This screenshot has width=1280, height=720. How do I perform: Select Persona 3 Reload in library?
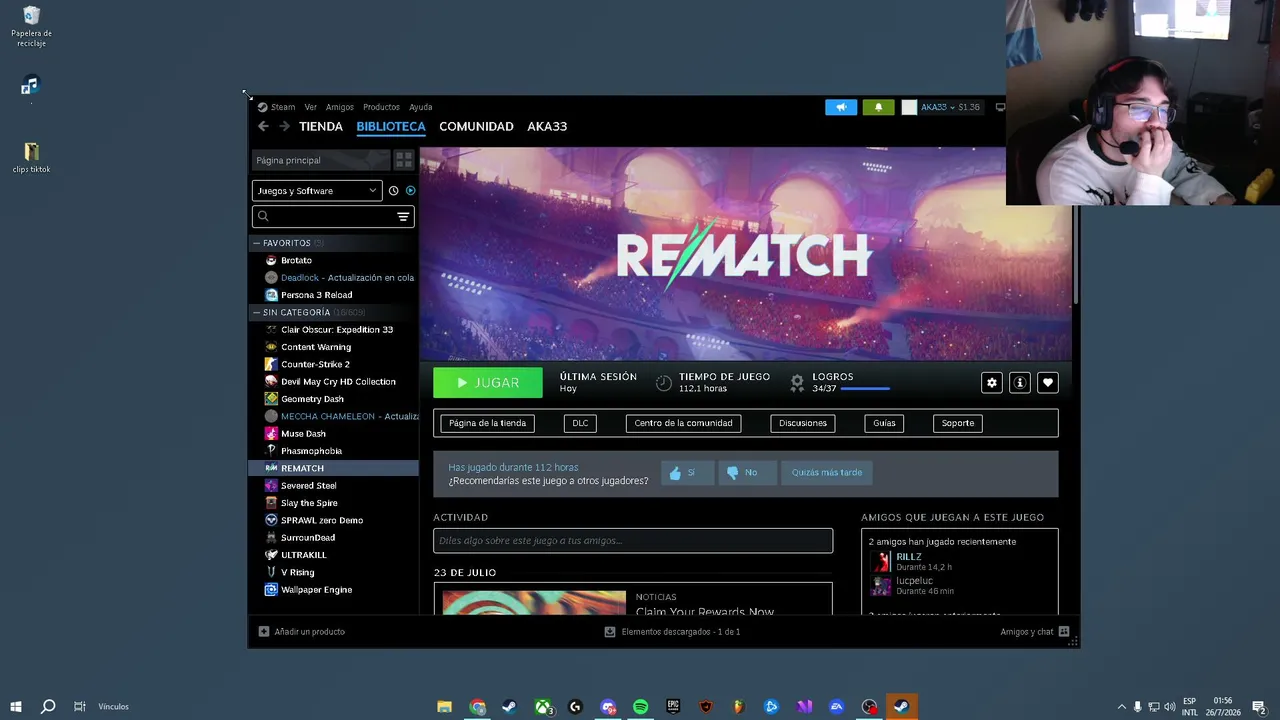pyautogui.click(x=316, y=295)
